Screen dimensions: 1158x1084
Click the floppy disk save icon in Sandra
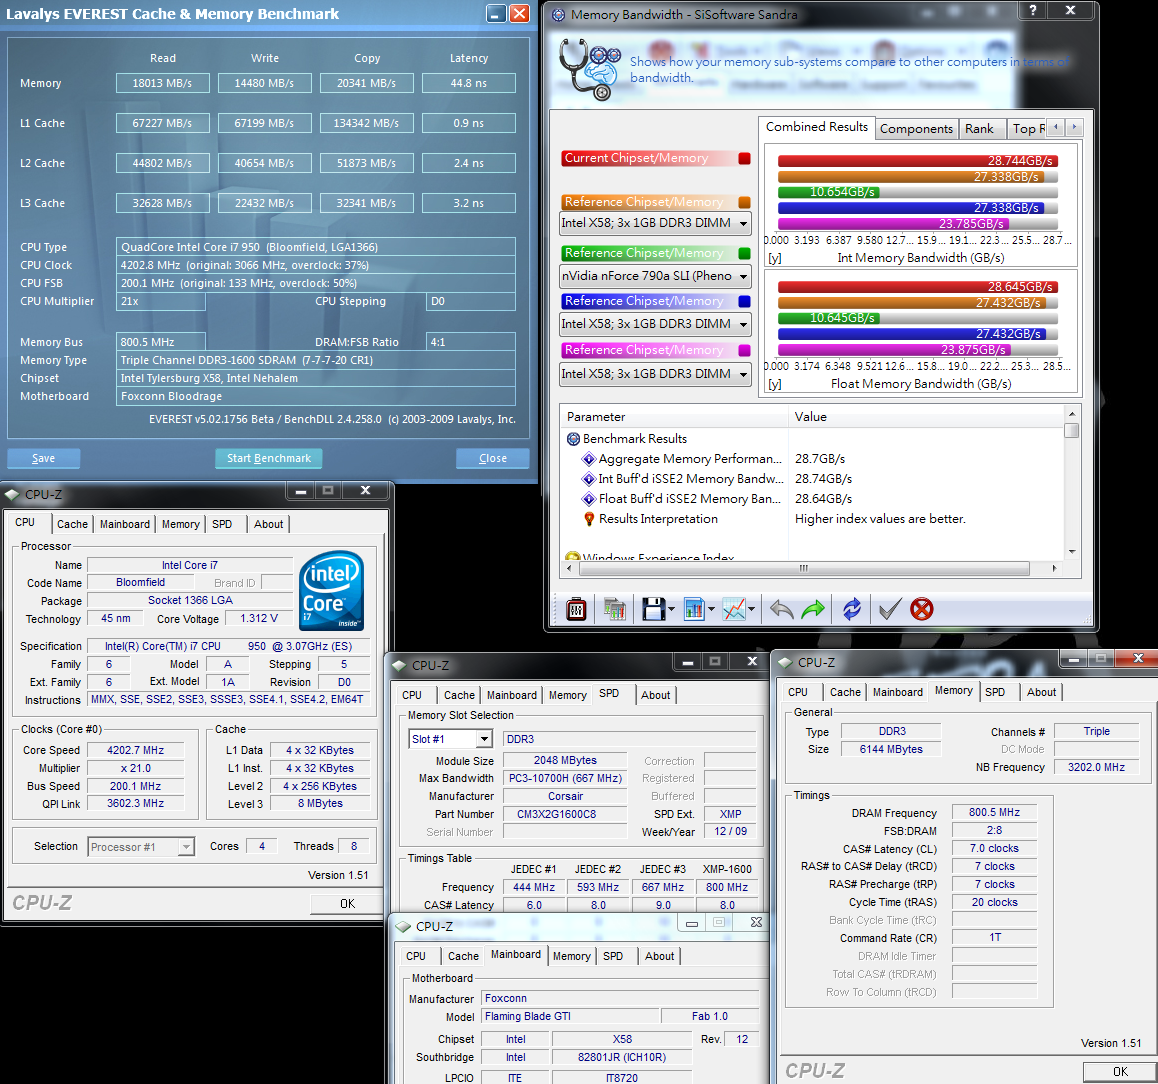pos(654,609)
